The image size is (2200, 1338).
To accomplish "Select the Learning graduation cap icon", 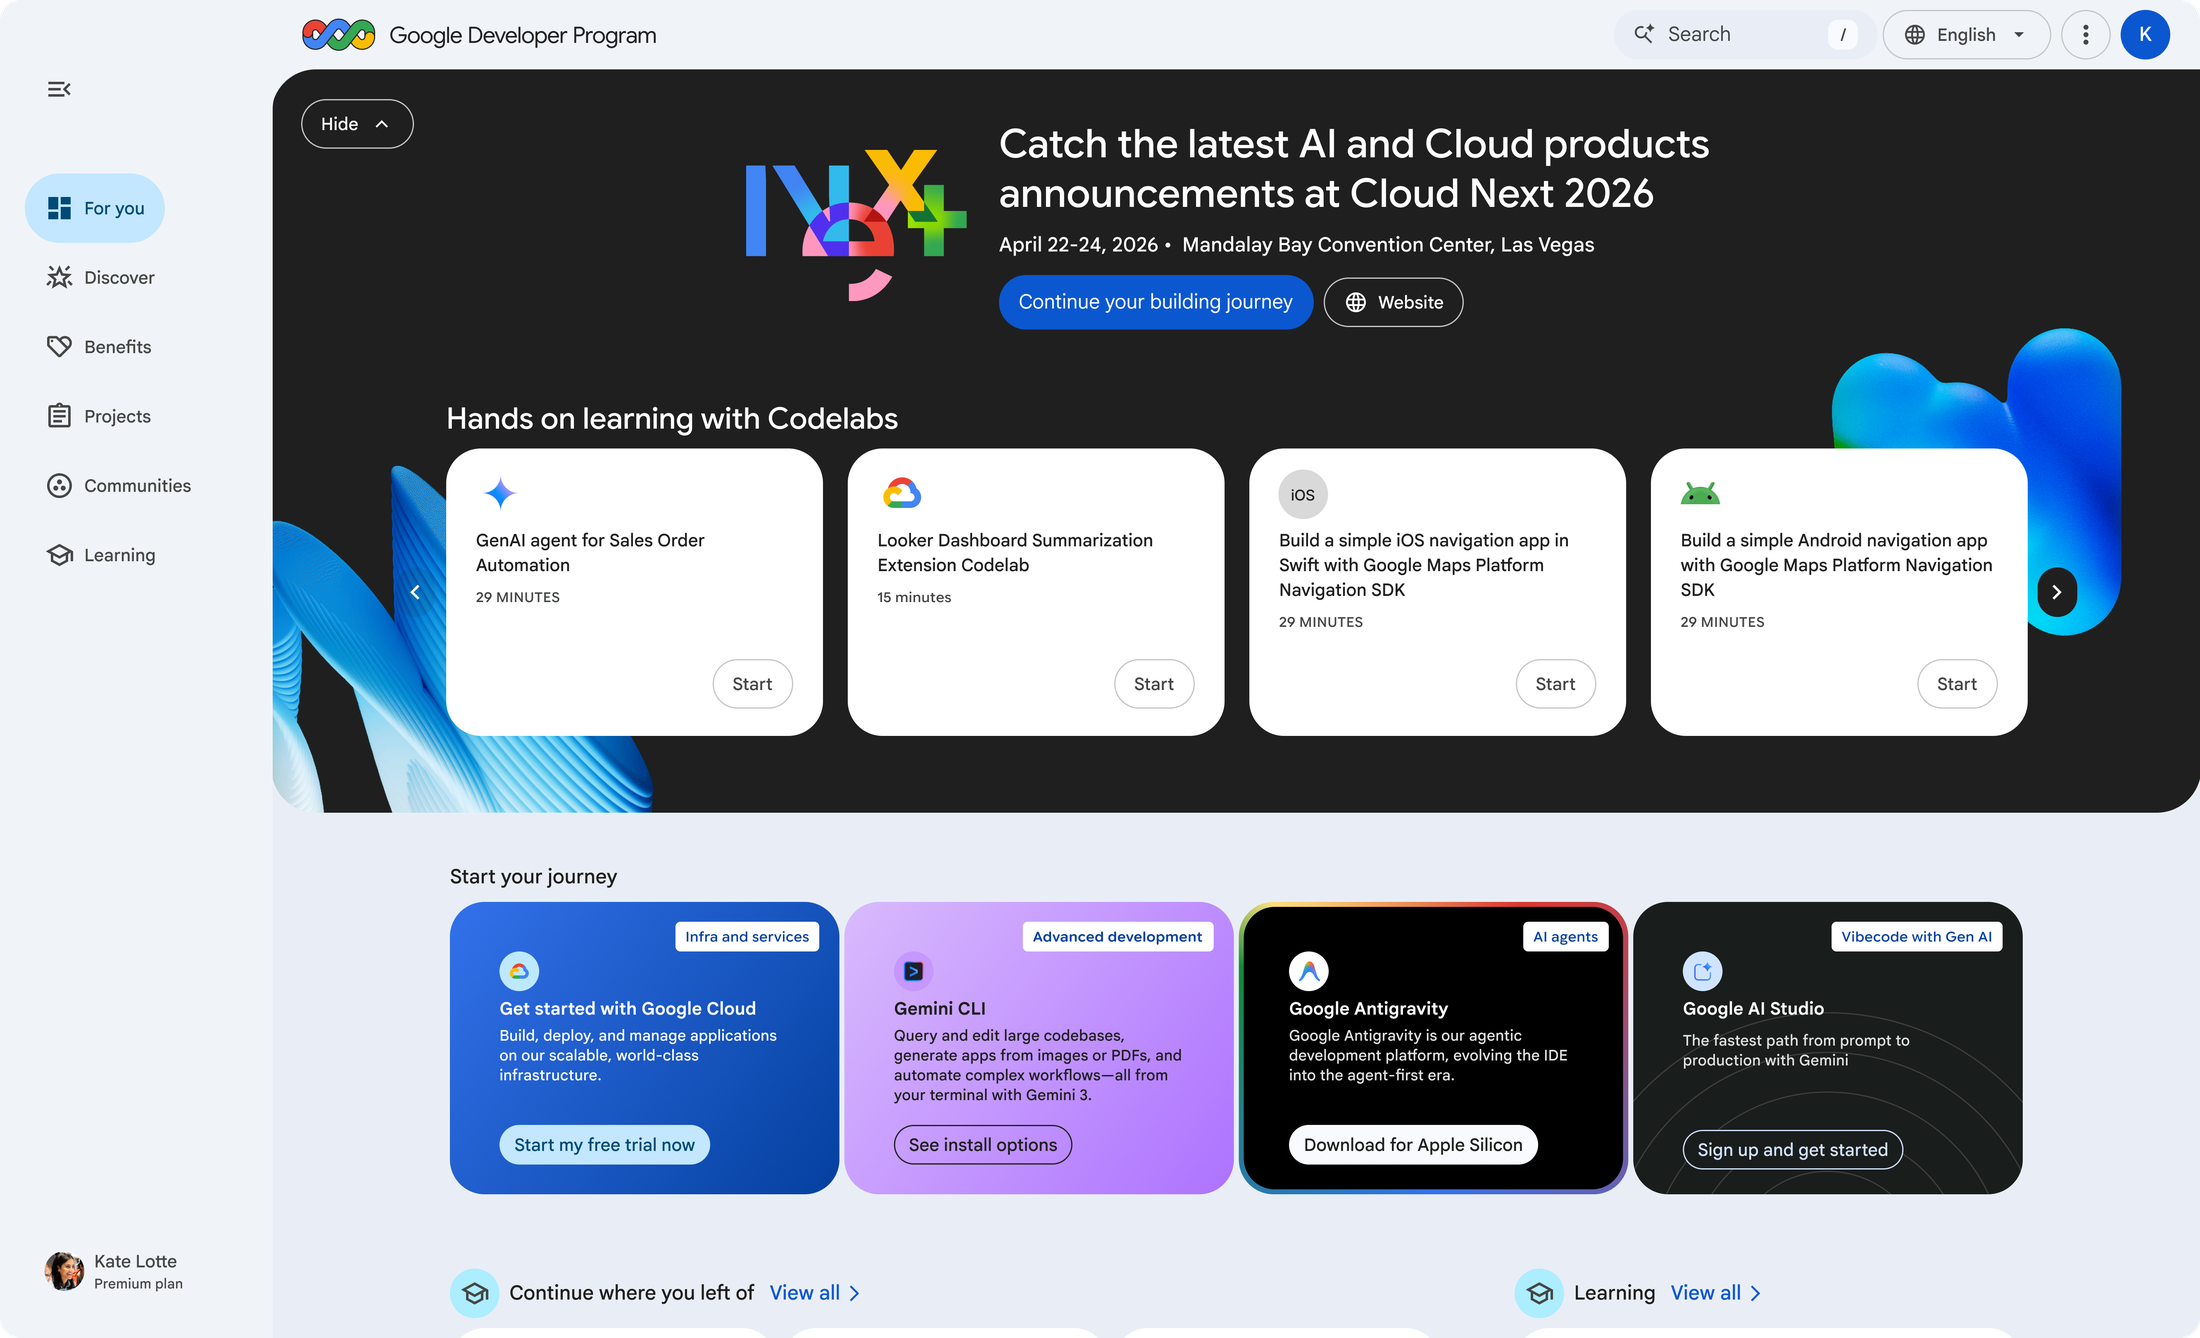I will (x=60, y=555).
